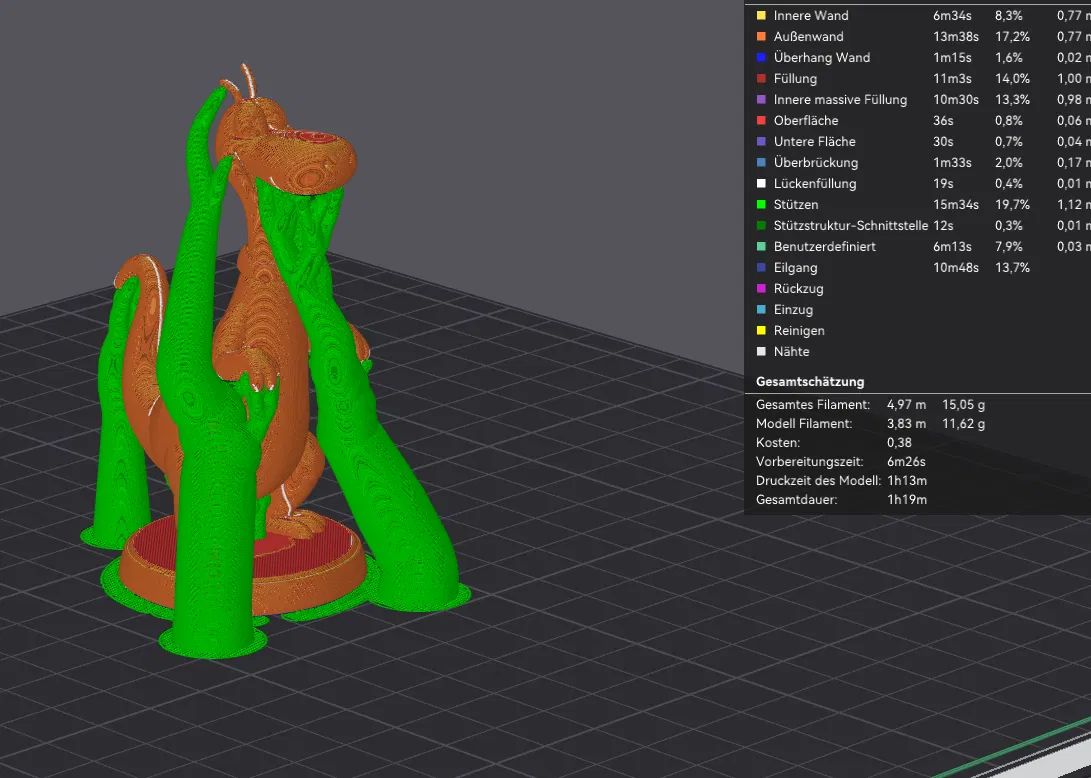Image resolution: width=1091 pixels, height=778 pixels.
Task: Click the Gesamtschätzung section header
Action: coord(810,381)
